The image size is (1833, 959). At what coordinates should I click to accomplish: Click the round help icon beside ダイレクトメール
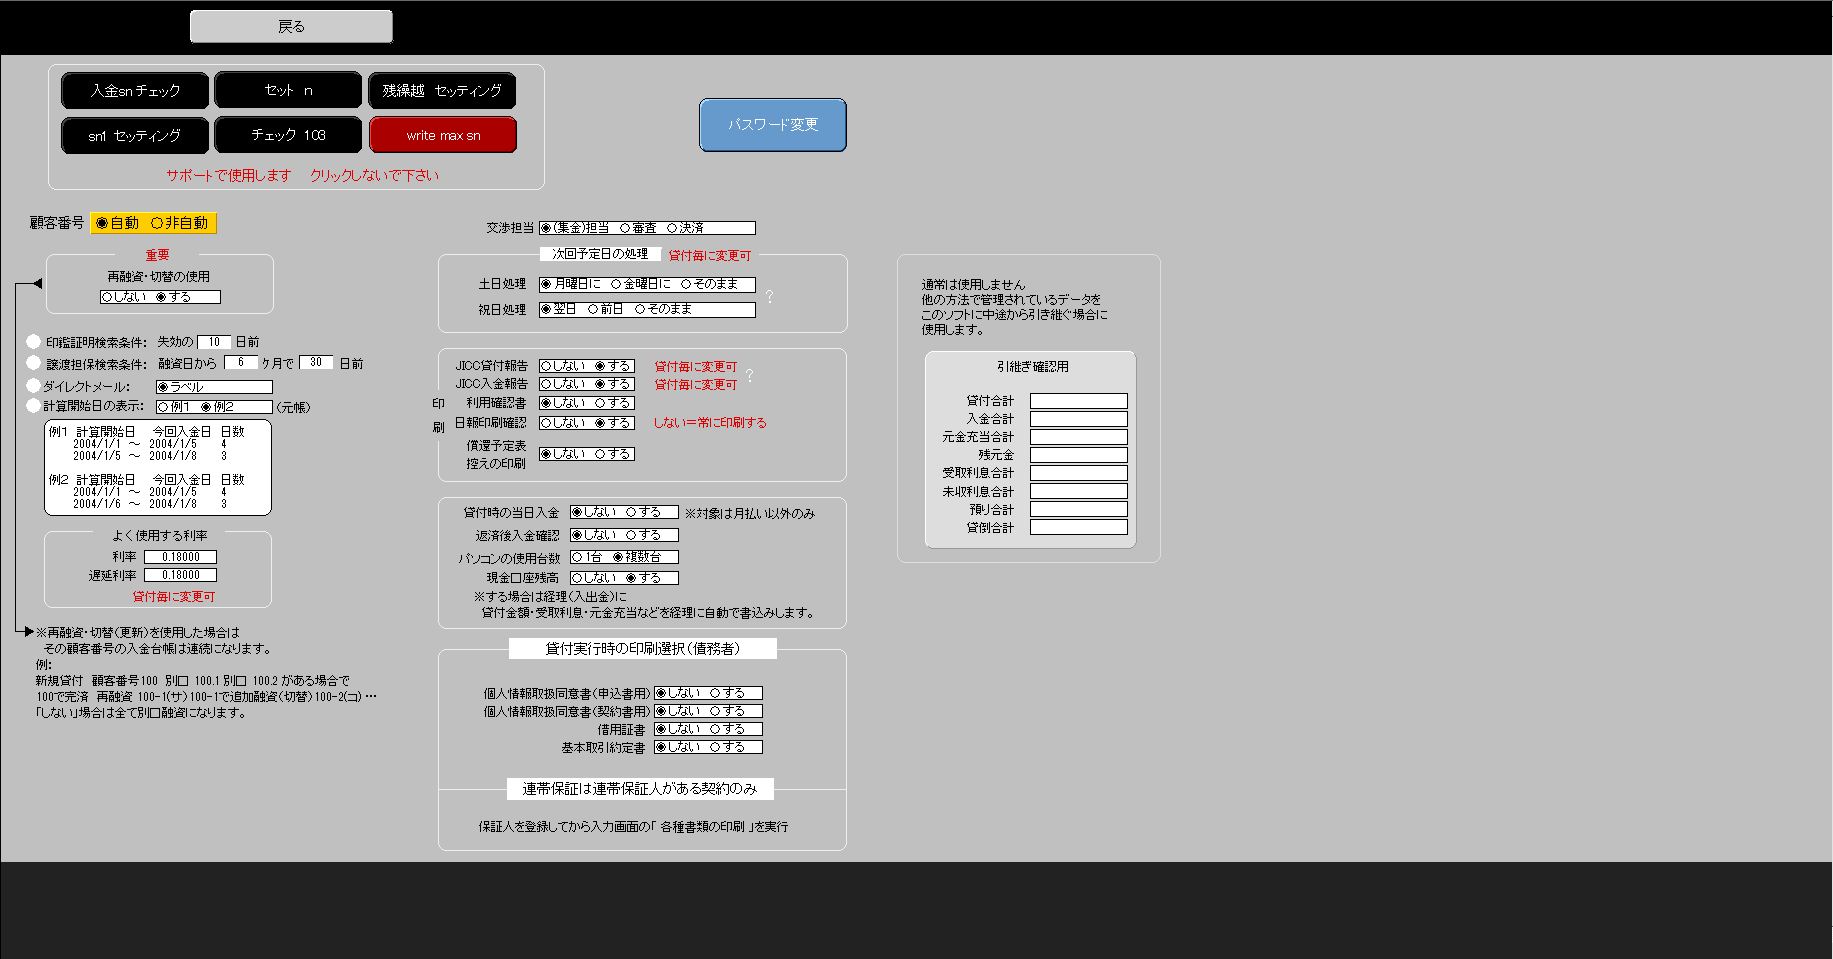coord(34,385)
